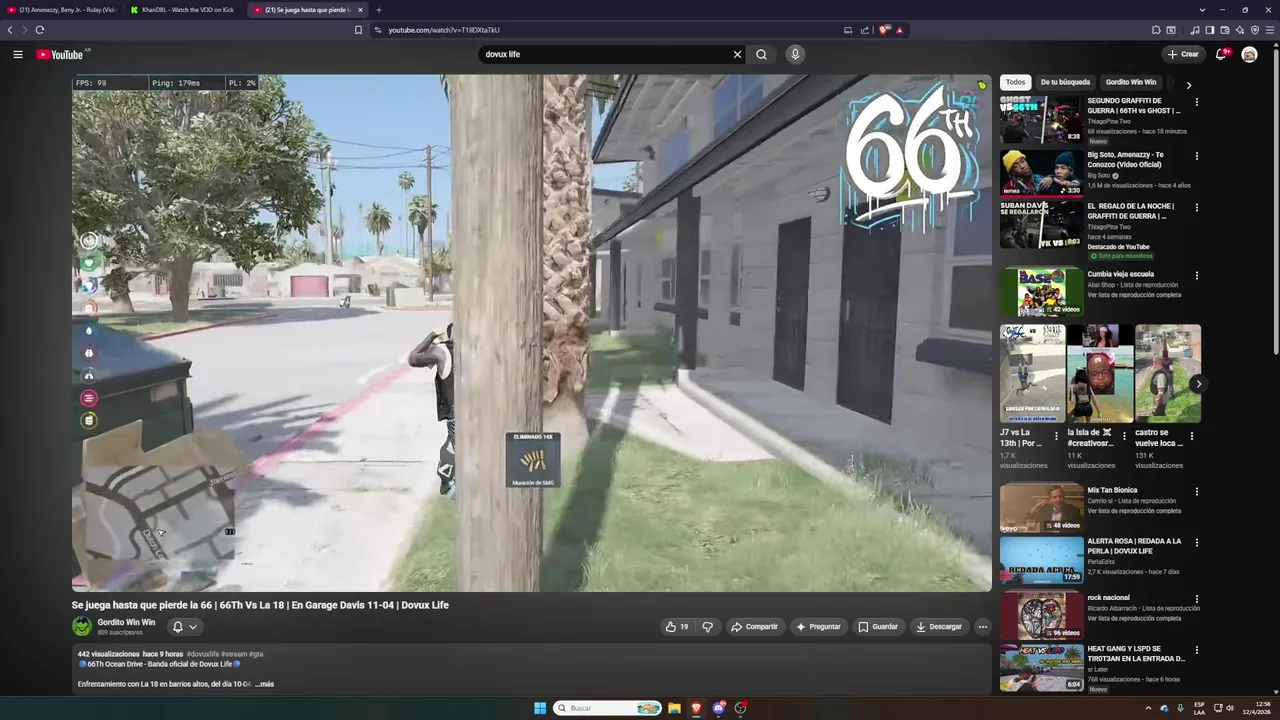Click the page vertical scrollbar
Viewport: 1280px width, 720px height.
[1276, 200]
